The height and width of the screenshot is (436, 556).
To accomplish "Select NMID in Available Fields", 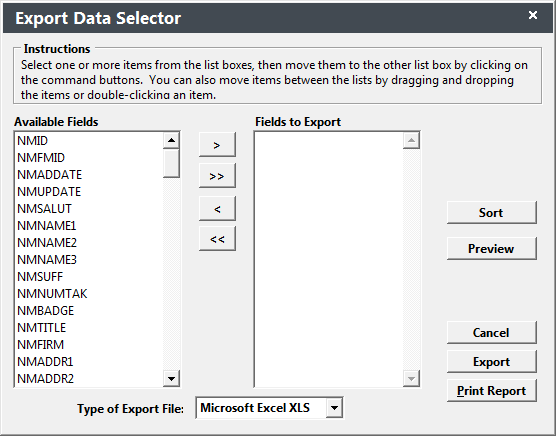I will point(32,141).
